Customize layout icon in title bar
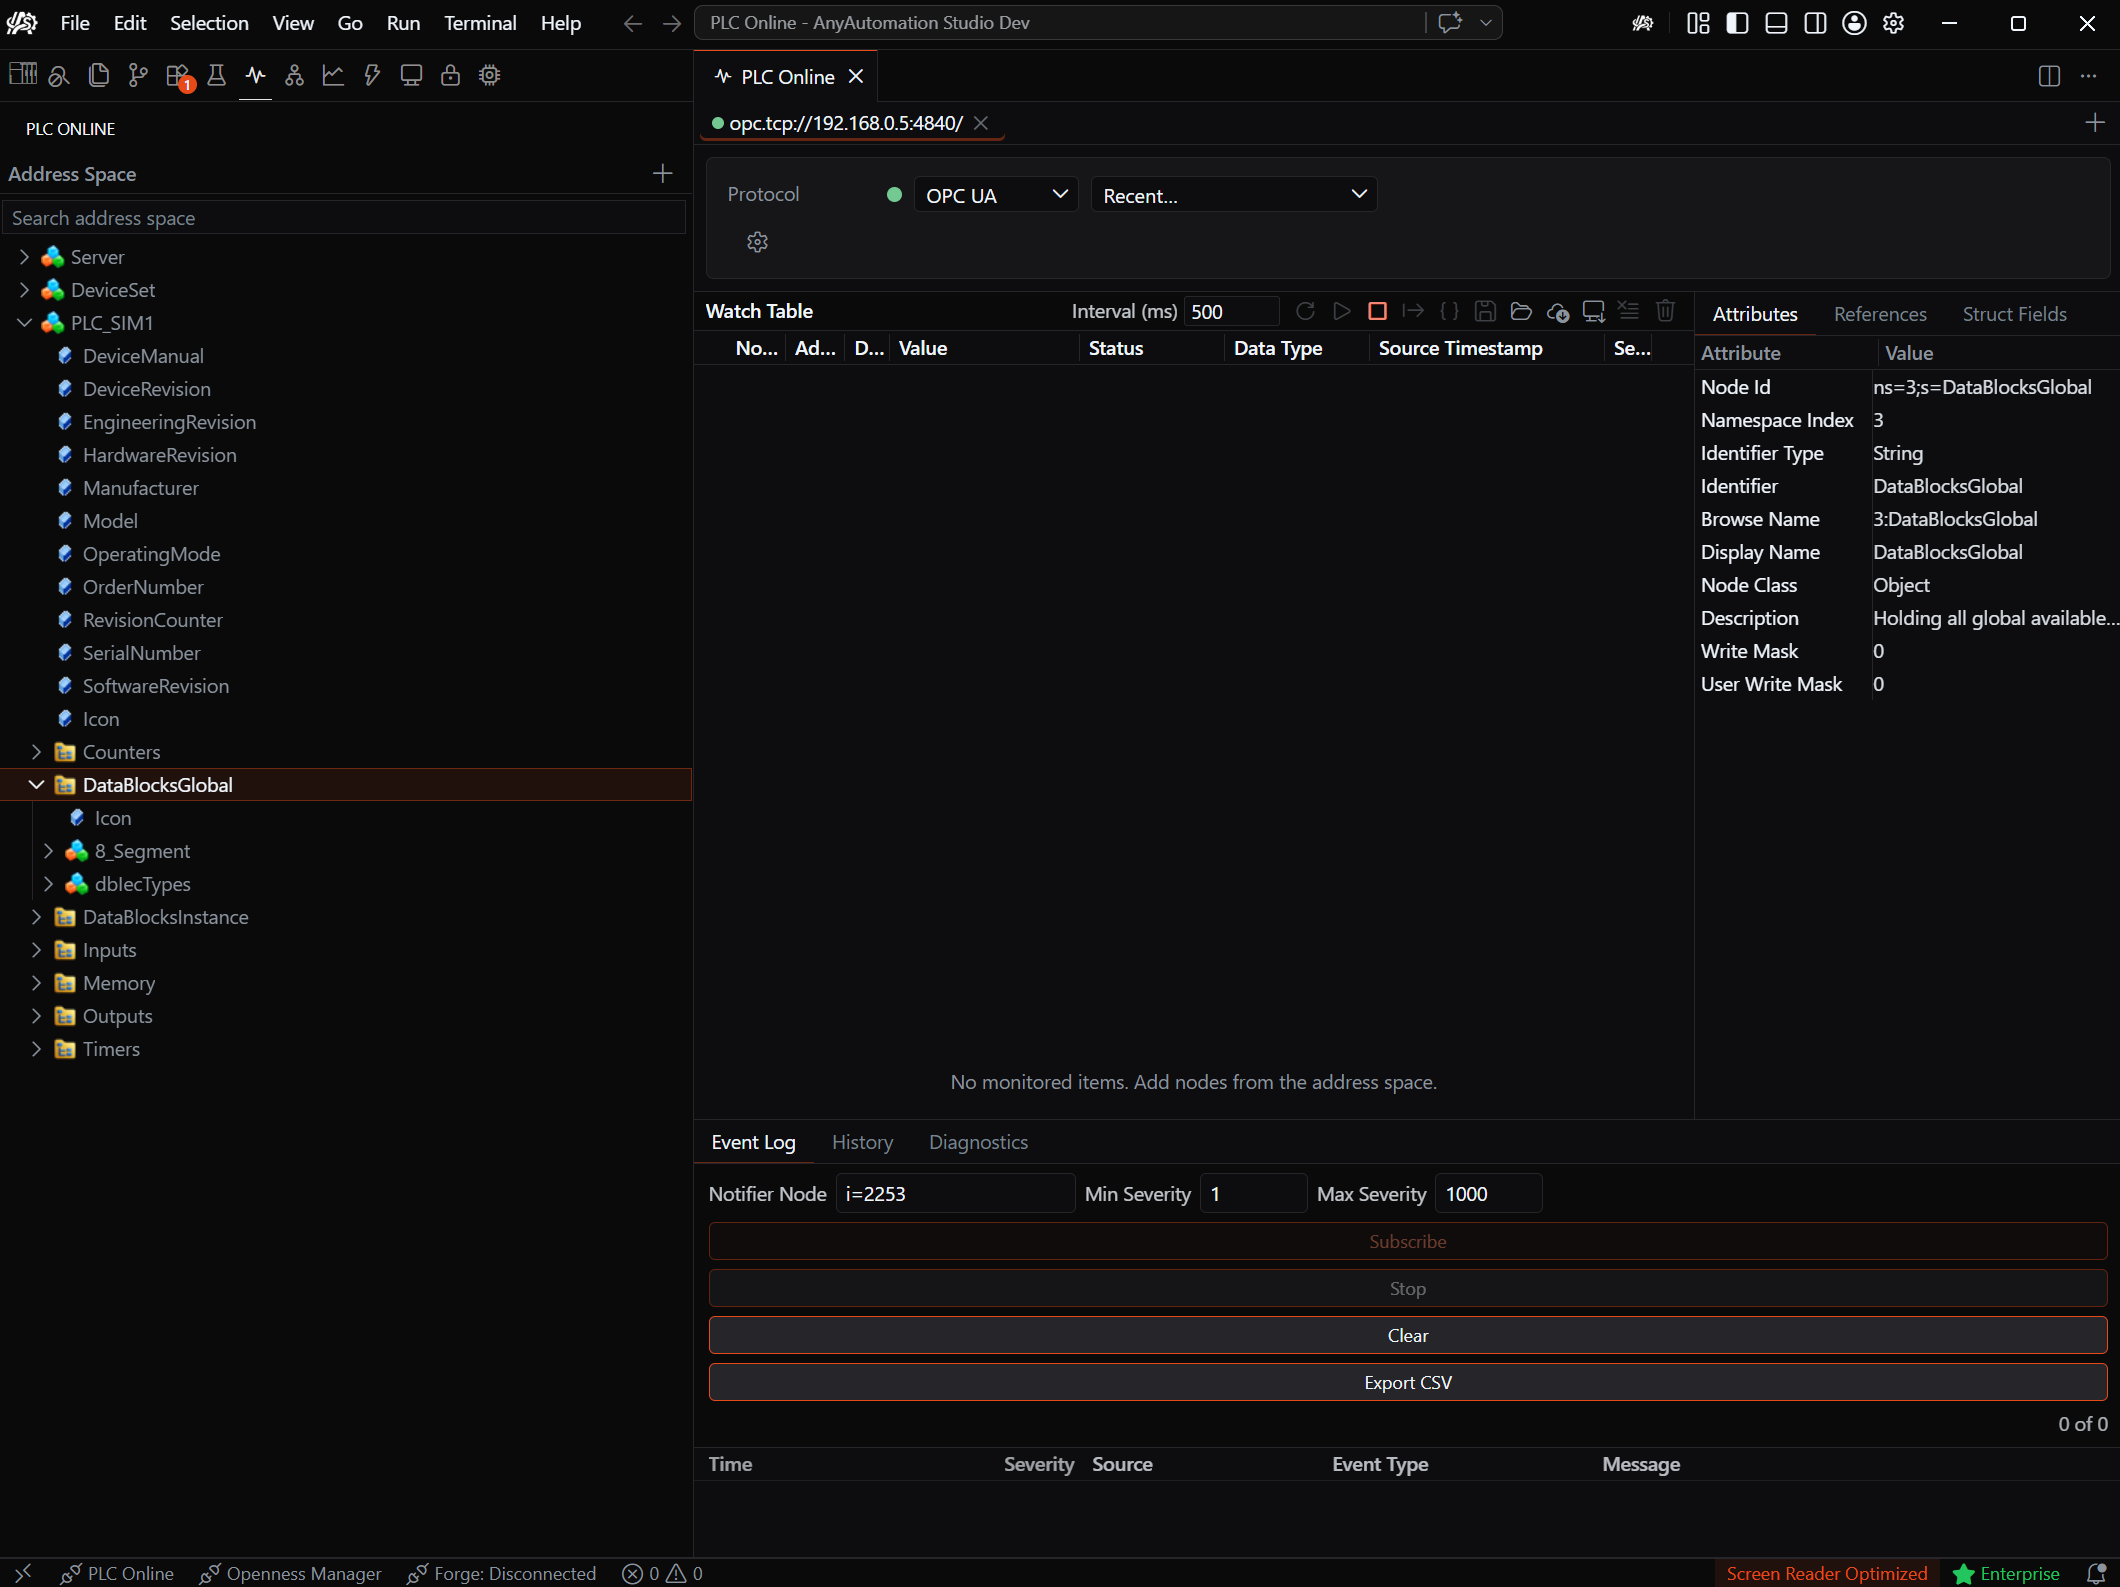This screenshot has width=2120, height=1587. pyautogui.click(x=1698, y=23)
